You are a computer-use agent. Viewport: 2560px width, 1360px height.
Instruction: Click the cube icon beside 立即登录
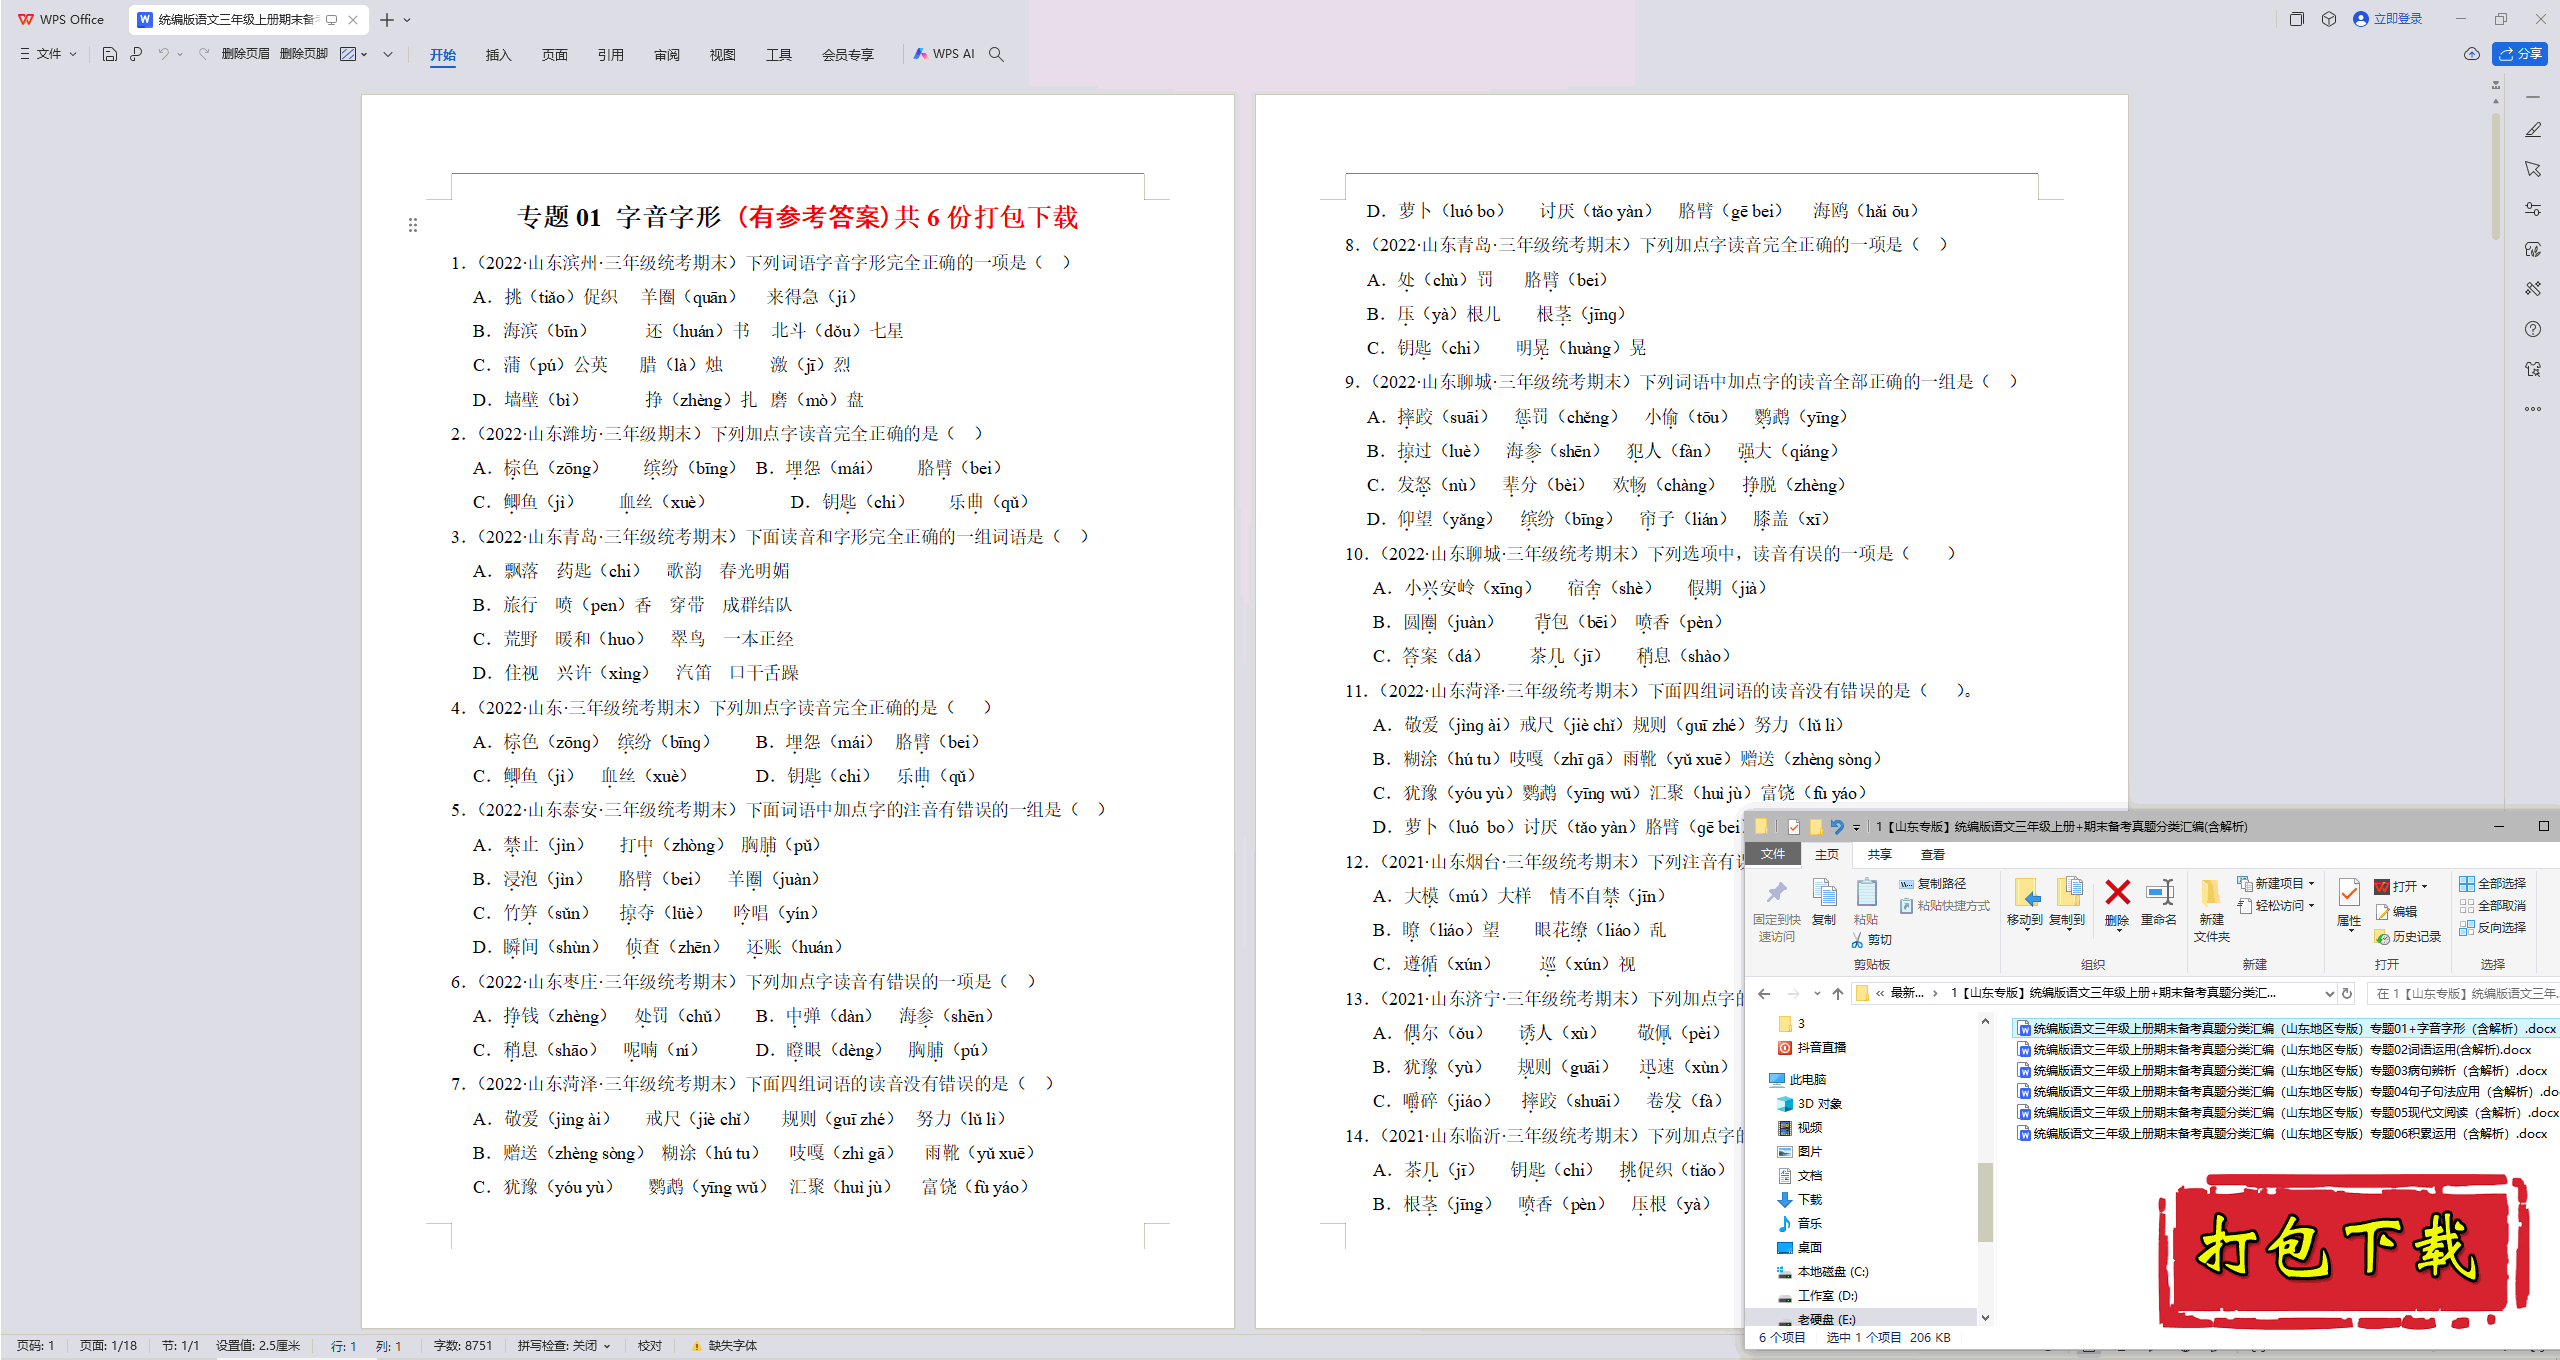tap(2329, 19)
